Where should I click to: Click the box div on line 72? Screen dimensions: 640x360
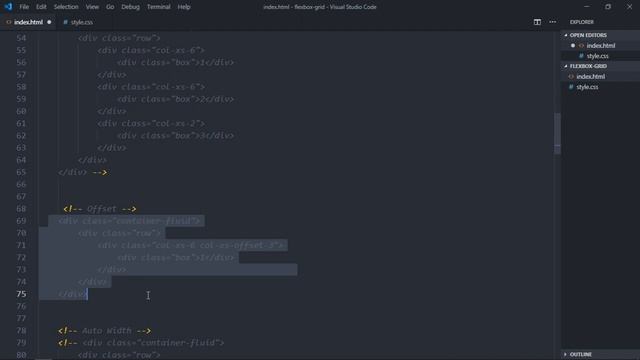pos(176,258)
